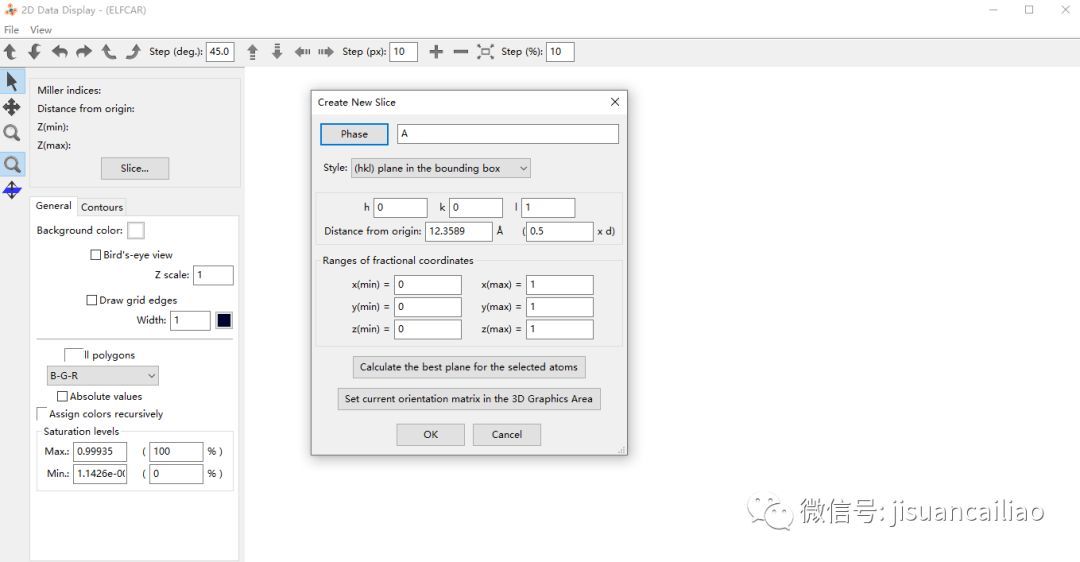Click the Min saturation percent field
Image resolution: width=1080 pixels, height=562 pixels.
tap(176, 474)
